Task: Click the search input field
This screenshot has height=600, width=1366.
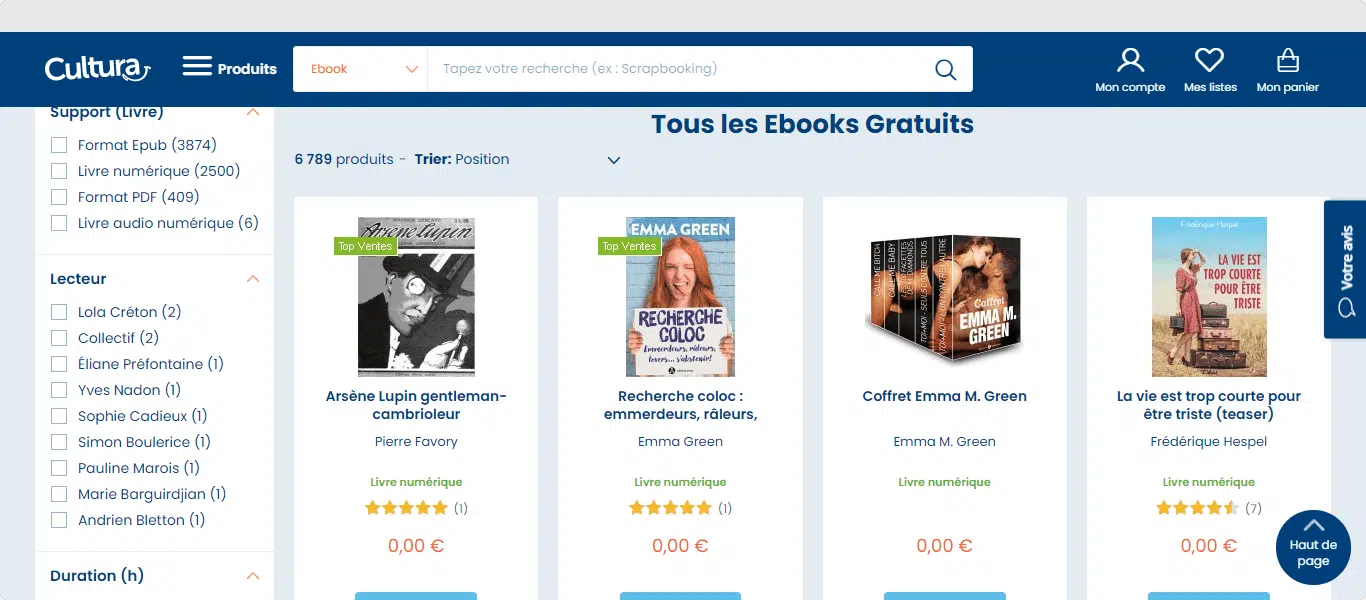Action: click(x=680, y=69)
